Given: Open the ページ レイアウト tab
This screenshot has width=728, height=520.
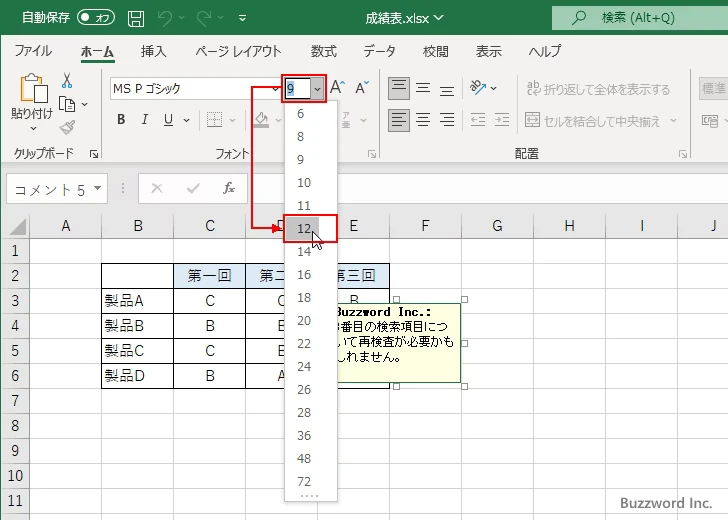Looking at the screenshot, I should point(238,51).
